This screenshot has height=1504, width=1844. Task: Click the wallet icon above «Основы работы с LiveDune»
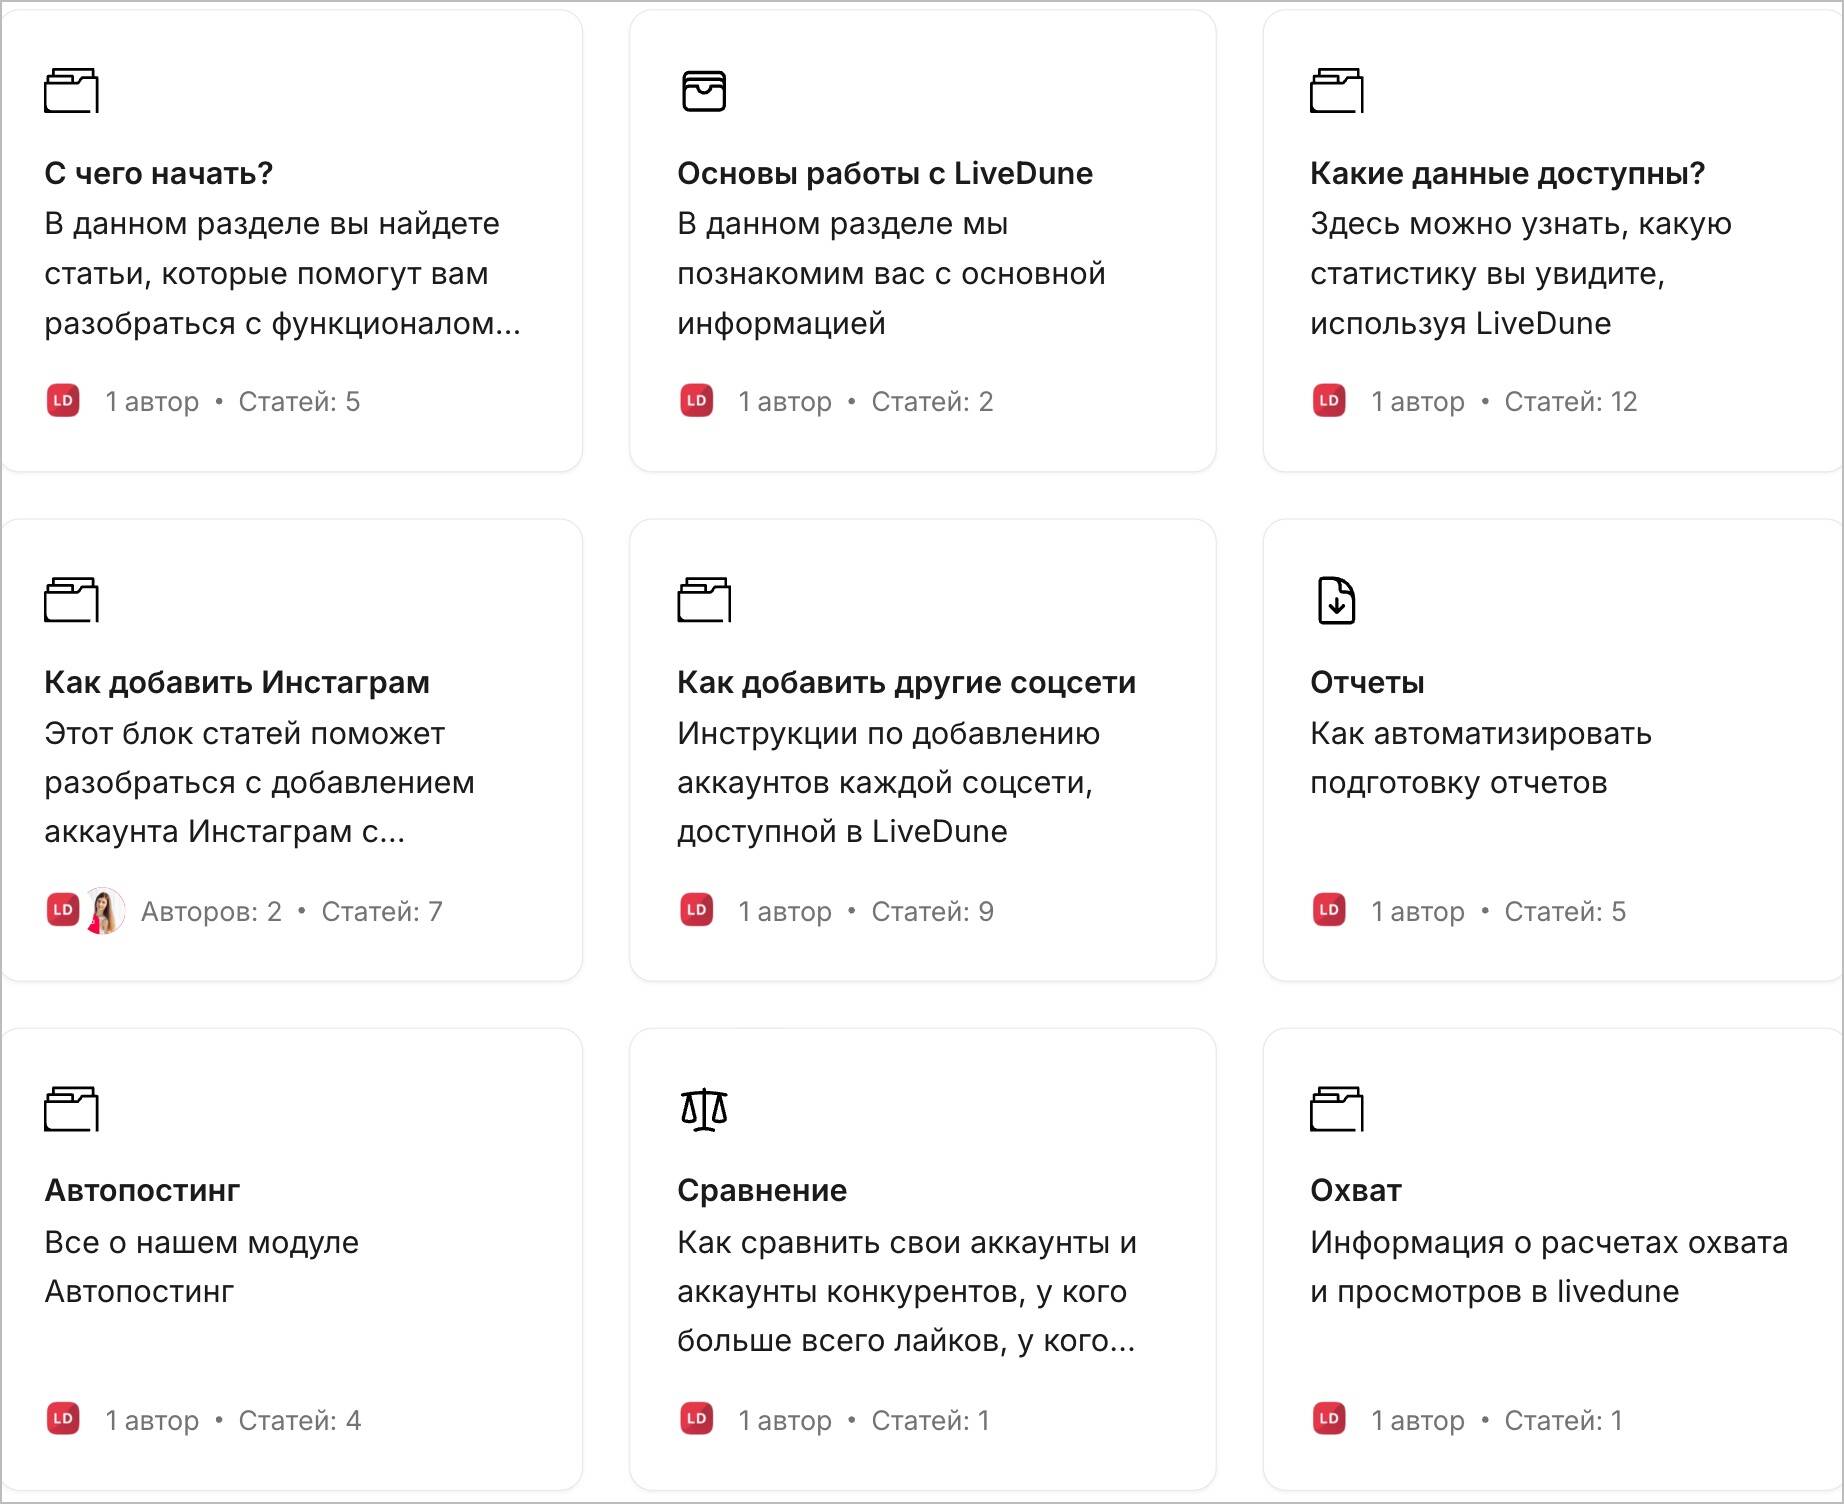(x=704, y=91)
